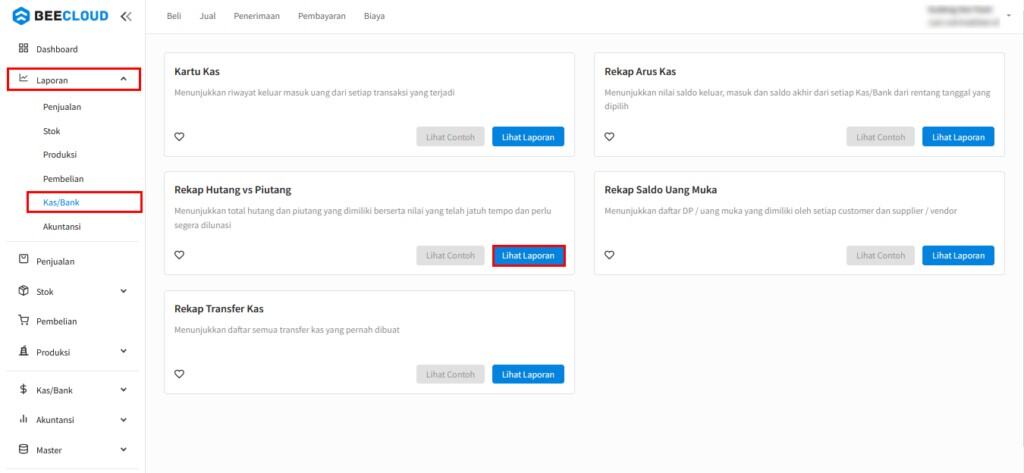The height and width of the screenshot is (473, 1024).
Task: Expand the Kas/Bank section chevron
Action: coord(124,390)
